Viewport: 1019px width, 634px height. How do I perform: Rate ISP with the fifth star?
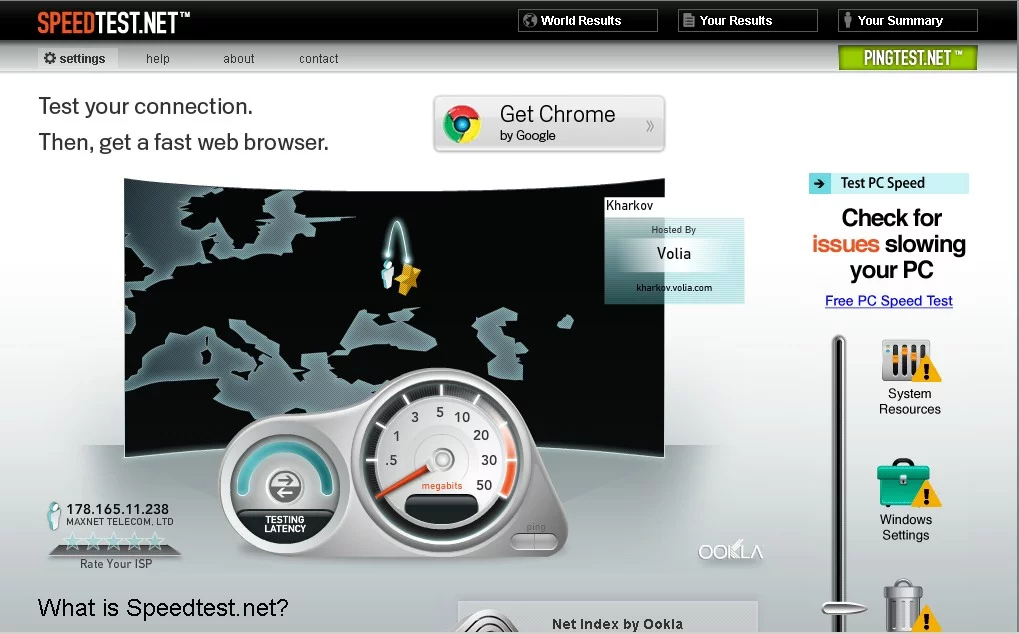tap(155, 540)
